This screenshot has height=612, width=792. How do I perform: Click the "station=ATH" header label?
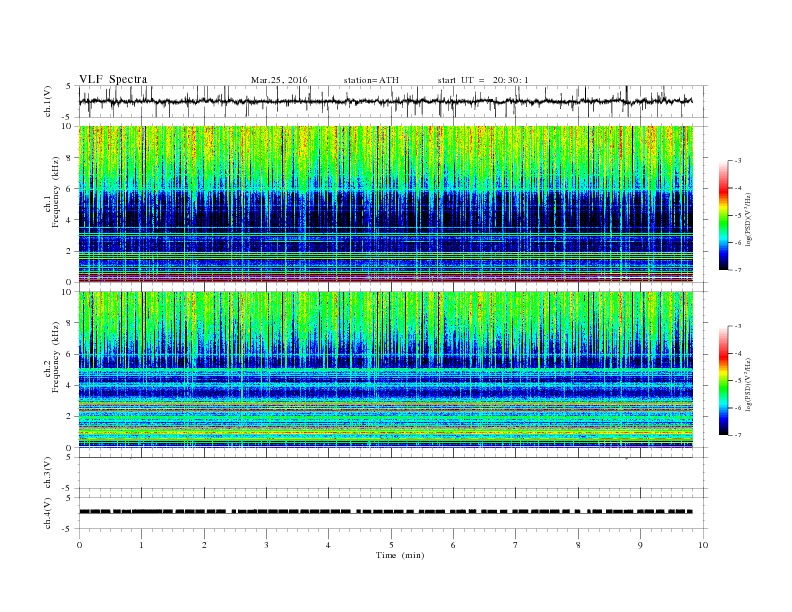click(x=371, y=80)
